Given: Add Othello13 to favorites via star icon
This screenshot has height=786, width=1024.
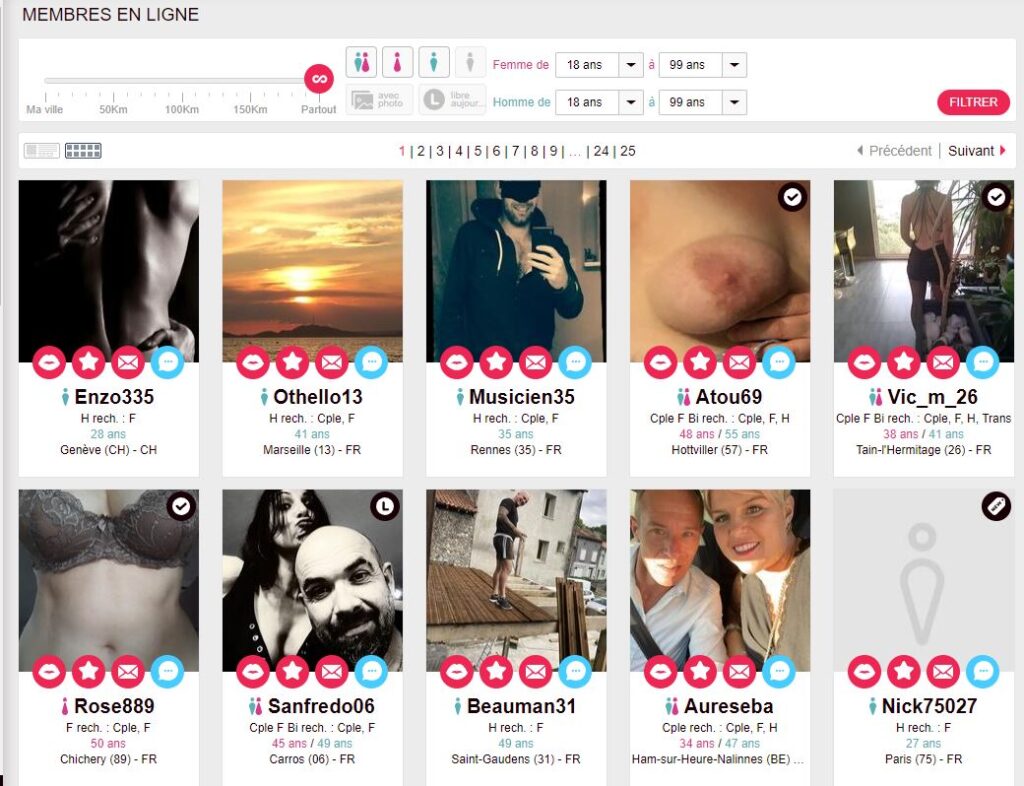Looking at the screenshot, I should 290,362.
